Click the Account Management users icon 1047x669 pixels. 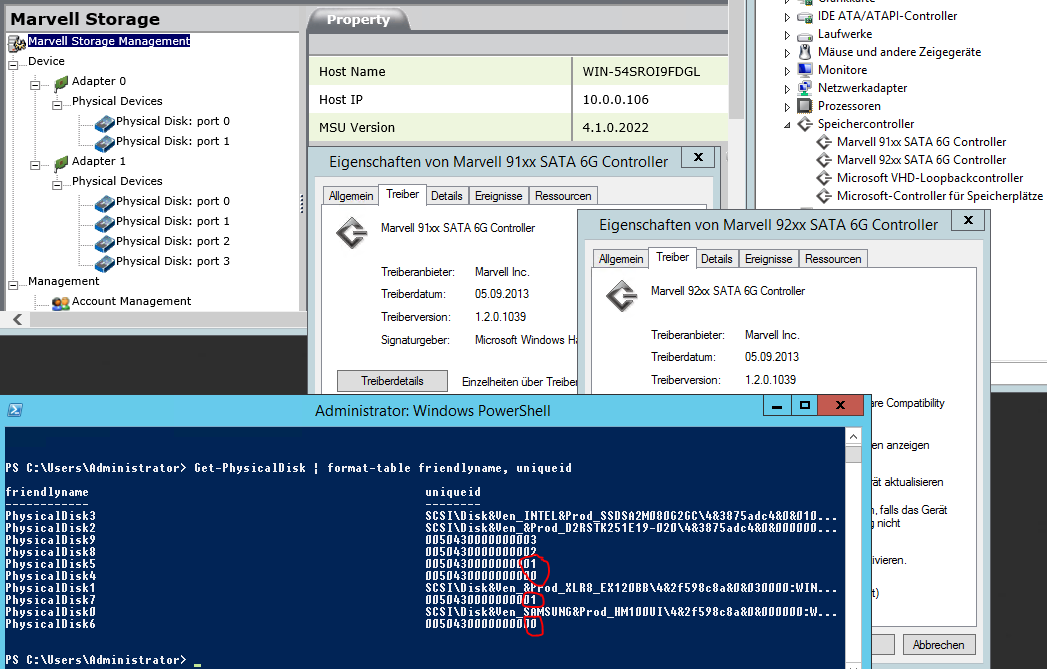point(61,303)
